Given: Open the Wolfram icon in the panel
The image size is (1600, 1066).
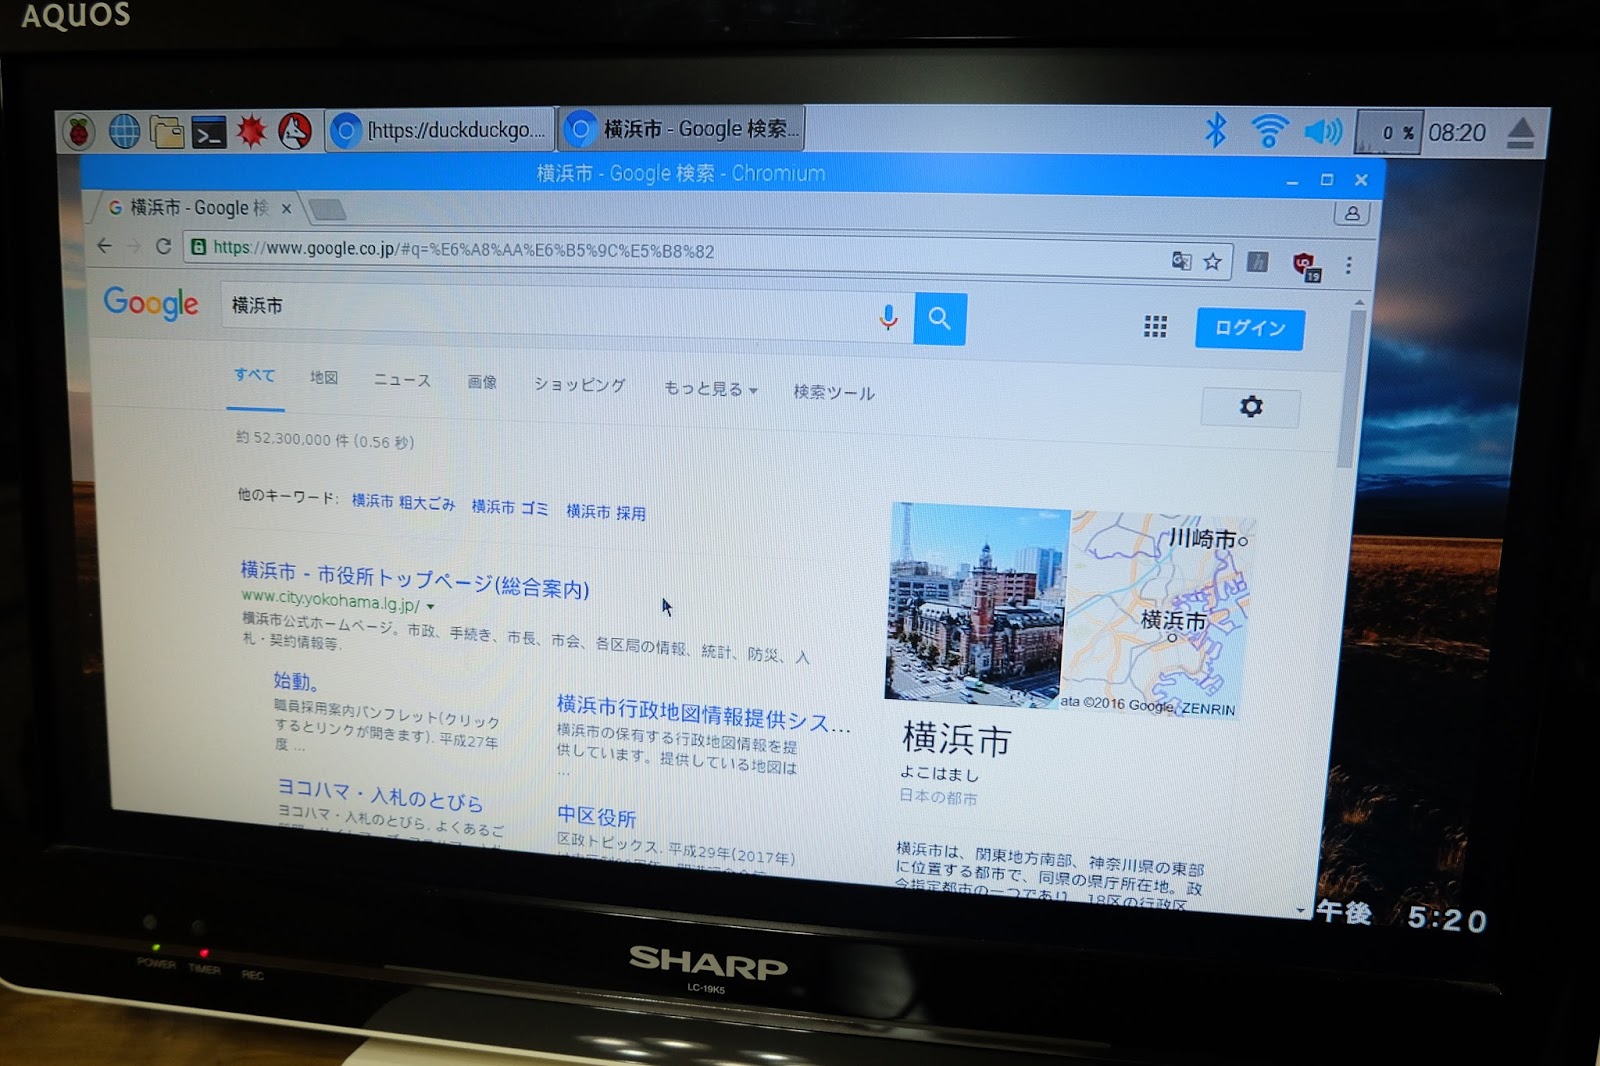Looking at the screenshot, I should coord(294,131).
